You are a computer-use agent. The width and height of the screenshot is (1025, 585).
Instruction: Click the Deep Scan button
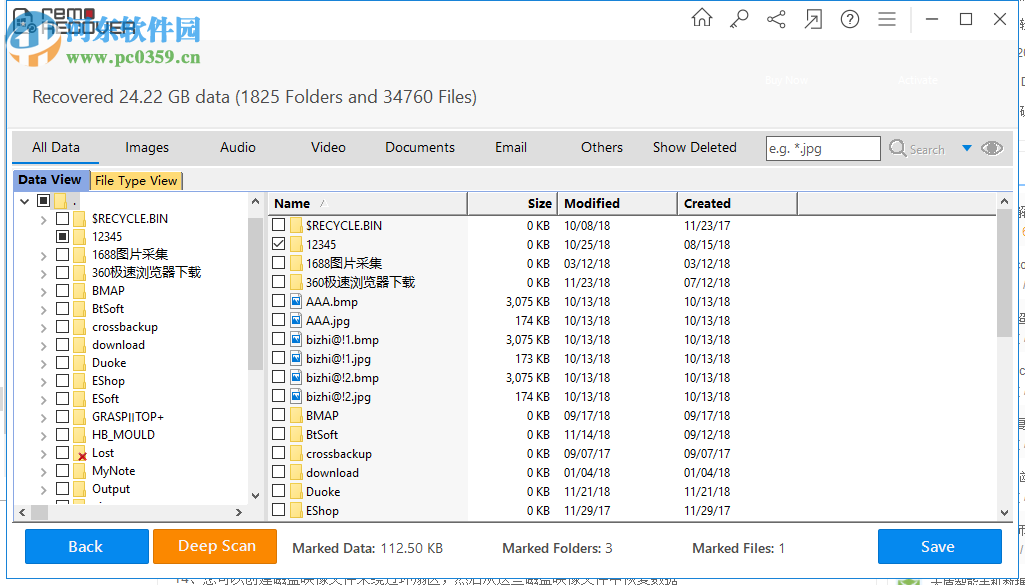[x=214, y=547]
